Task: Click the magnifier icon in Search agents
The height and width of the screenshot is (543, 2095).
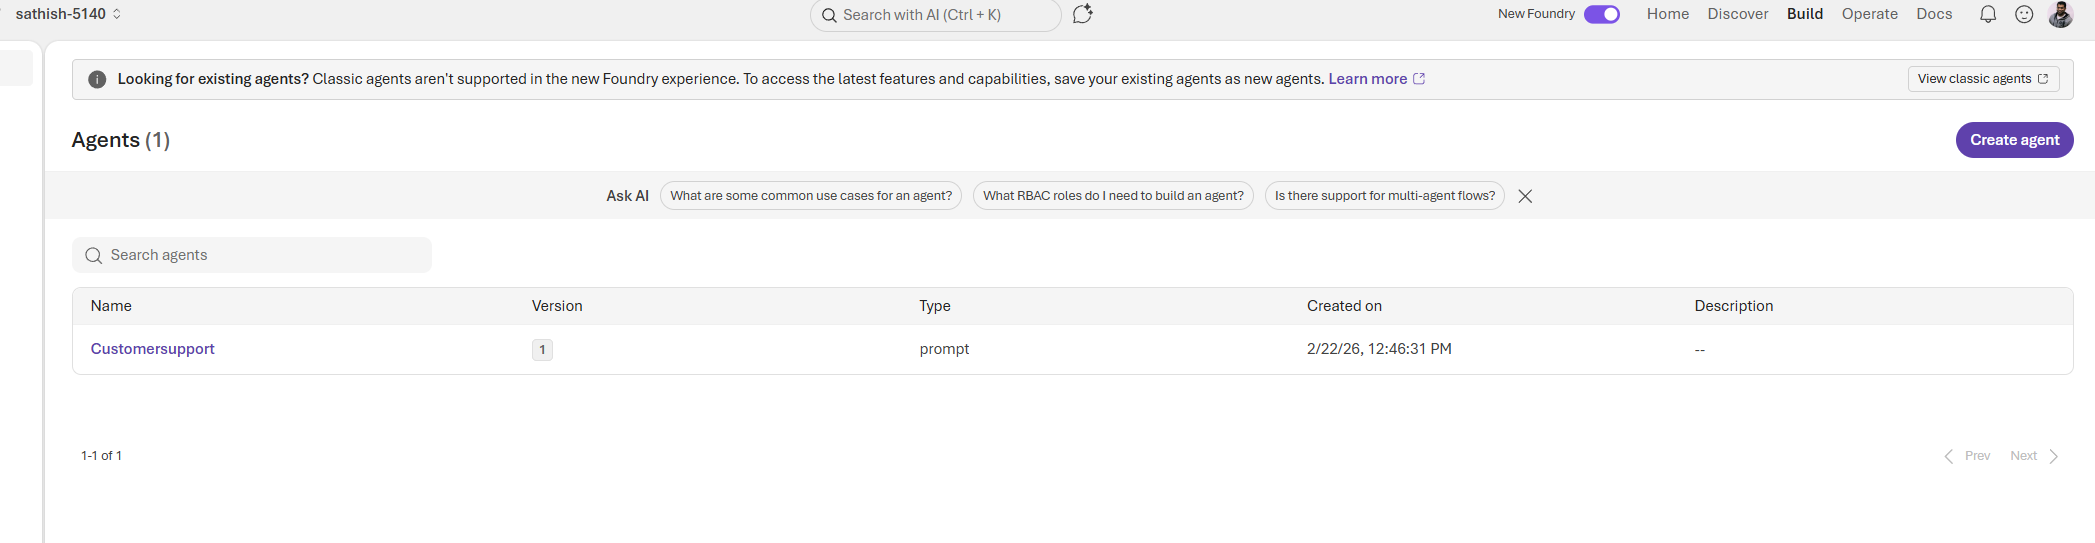Action: (94, 256)
